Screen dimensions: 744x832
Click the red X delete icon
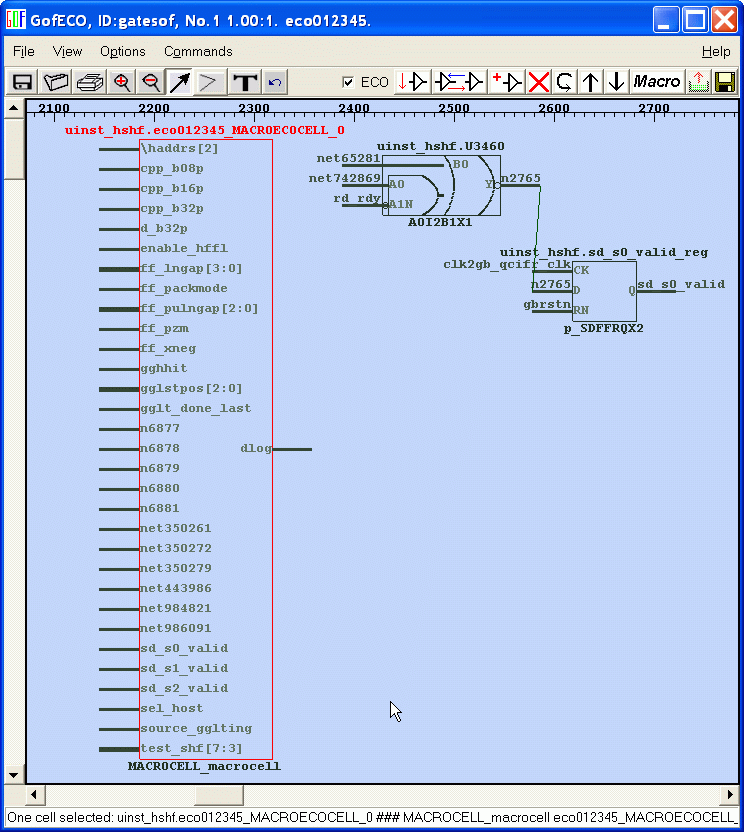539,82
